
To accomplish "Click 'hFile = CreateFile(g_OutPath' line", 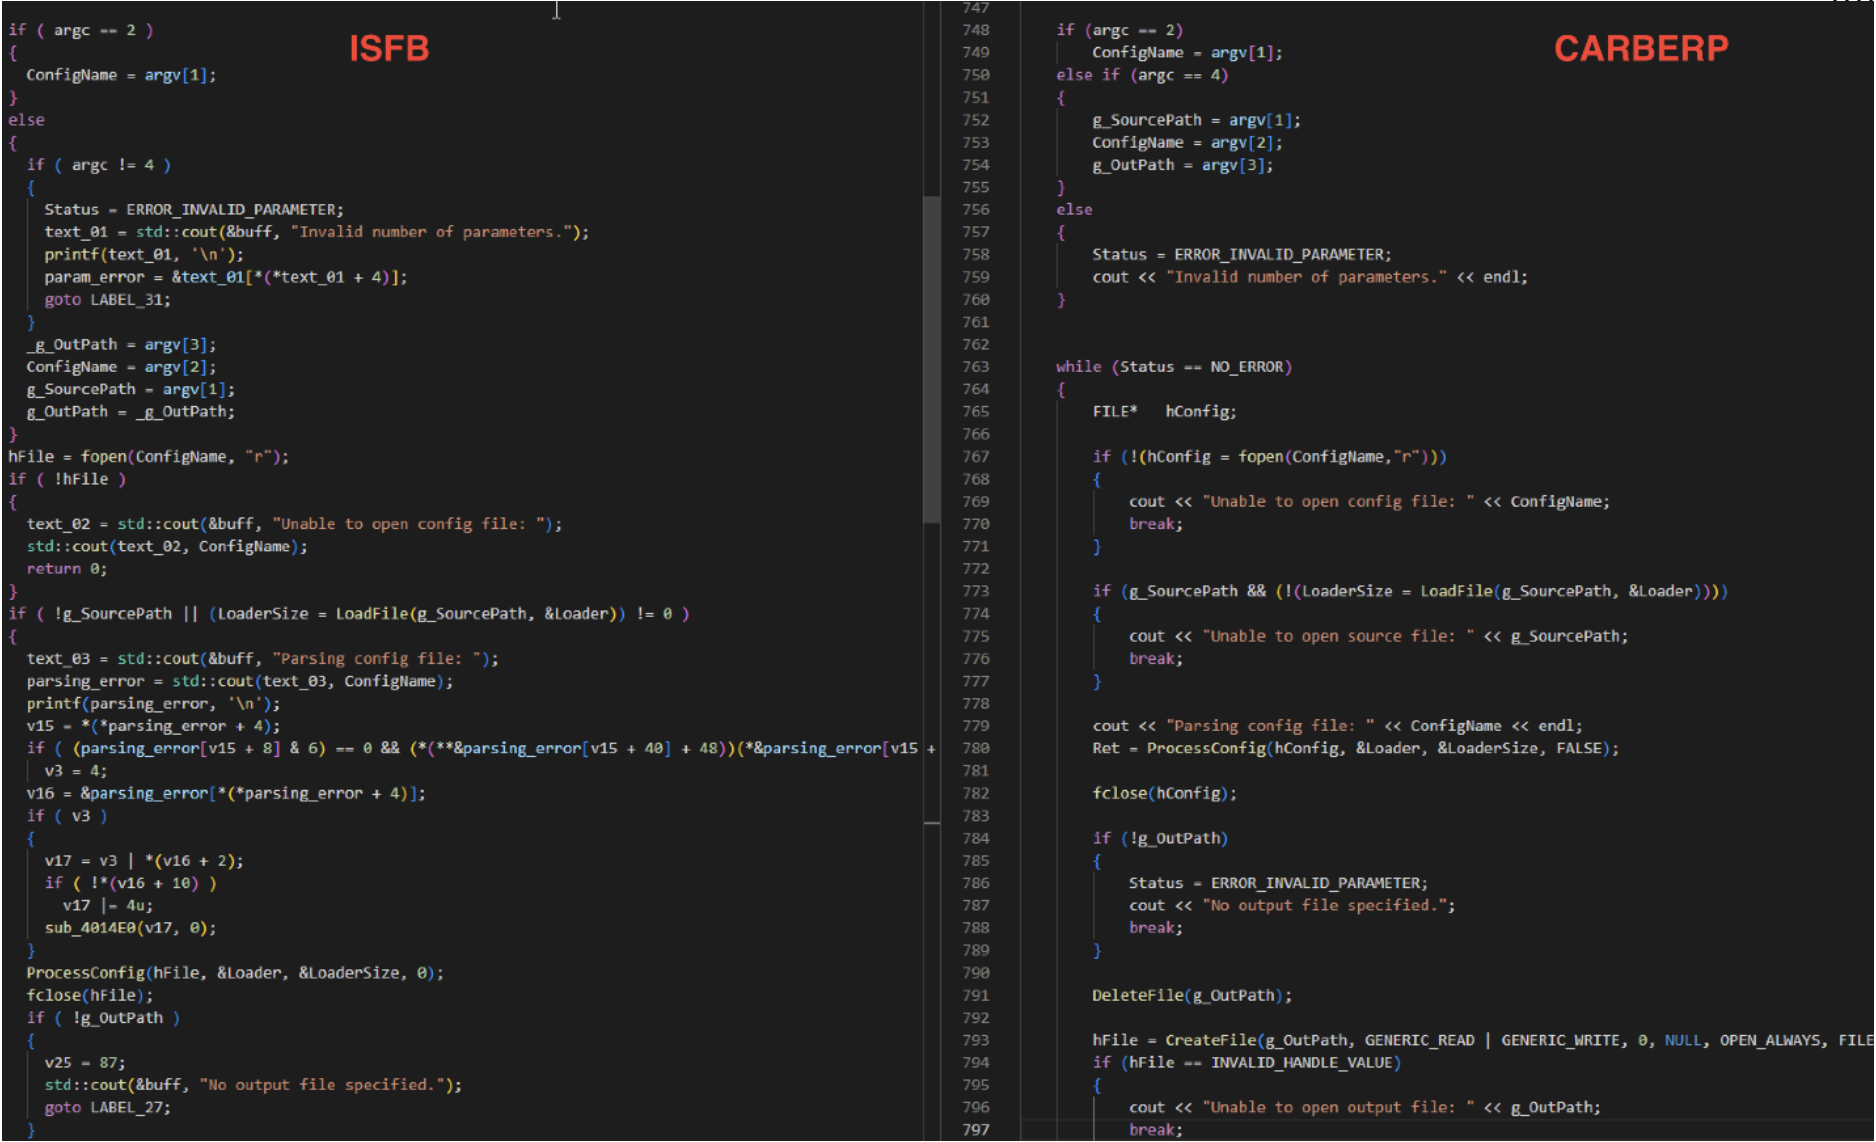I will [x=1484, y=1041].
